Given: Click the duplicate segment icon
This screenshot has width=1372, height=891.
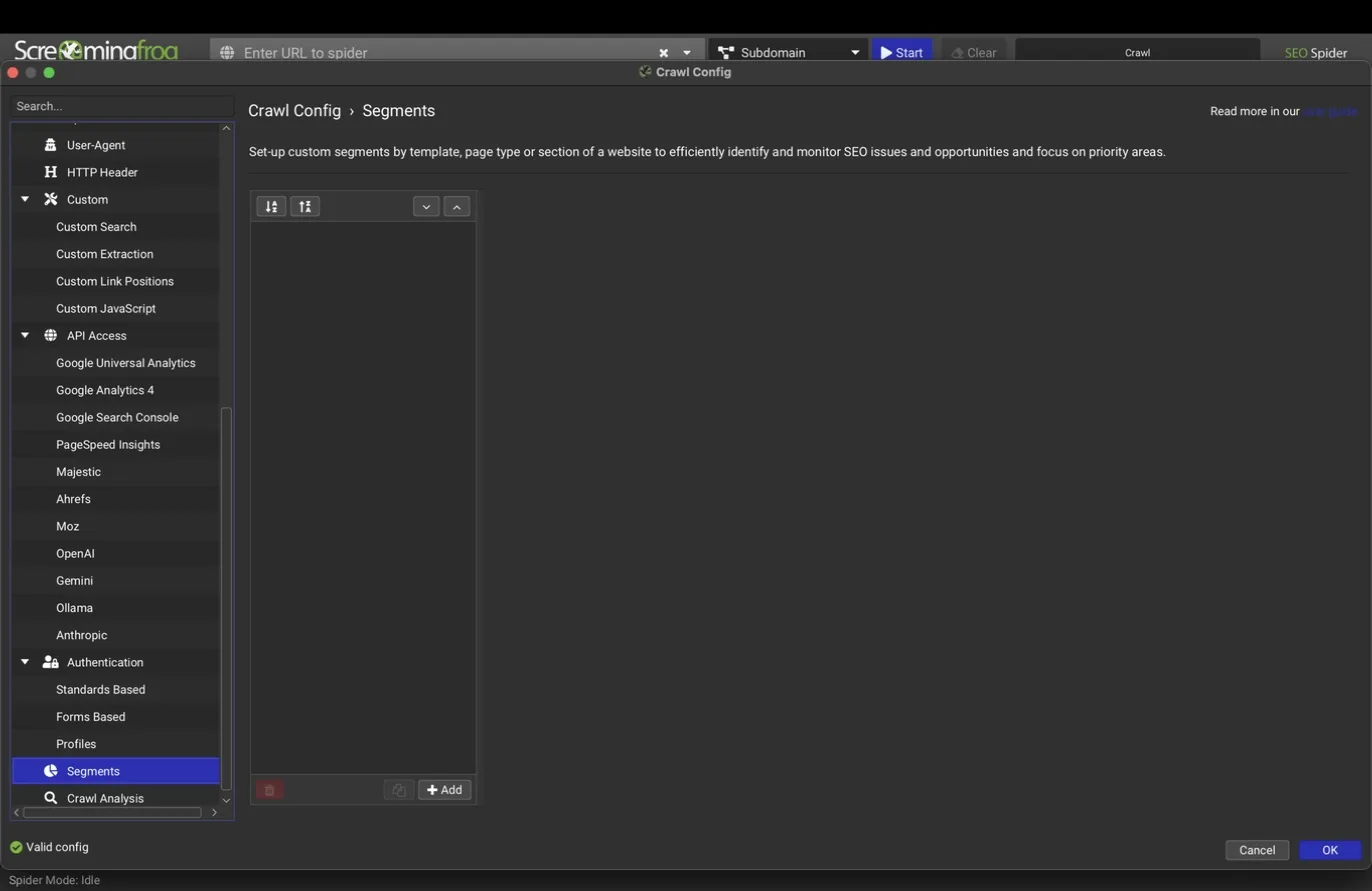Looking at the screenshot, I should pos(399,790).
